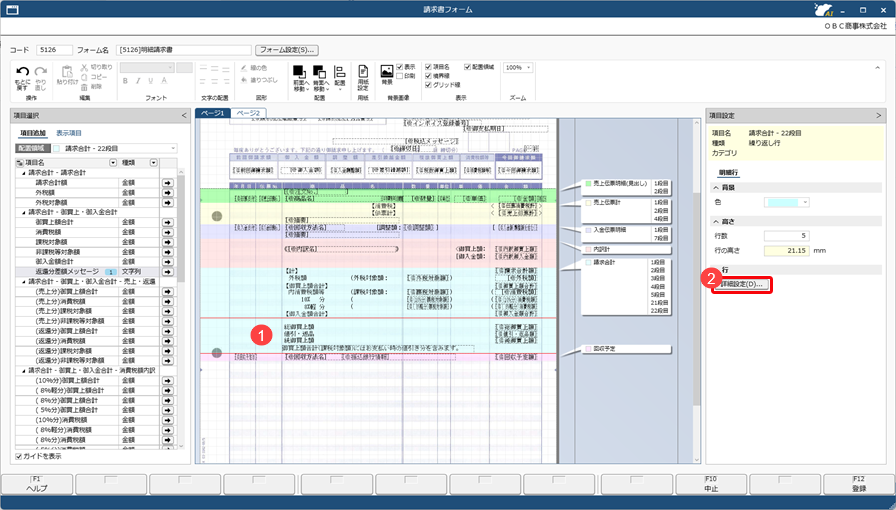
Task: Click the fill (塗りつぶし) tool
Action: 258,81
